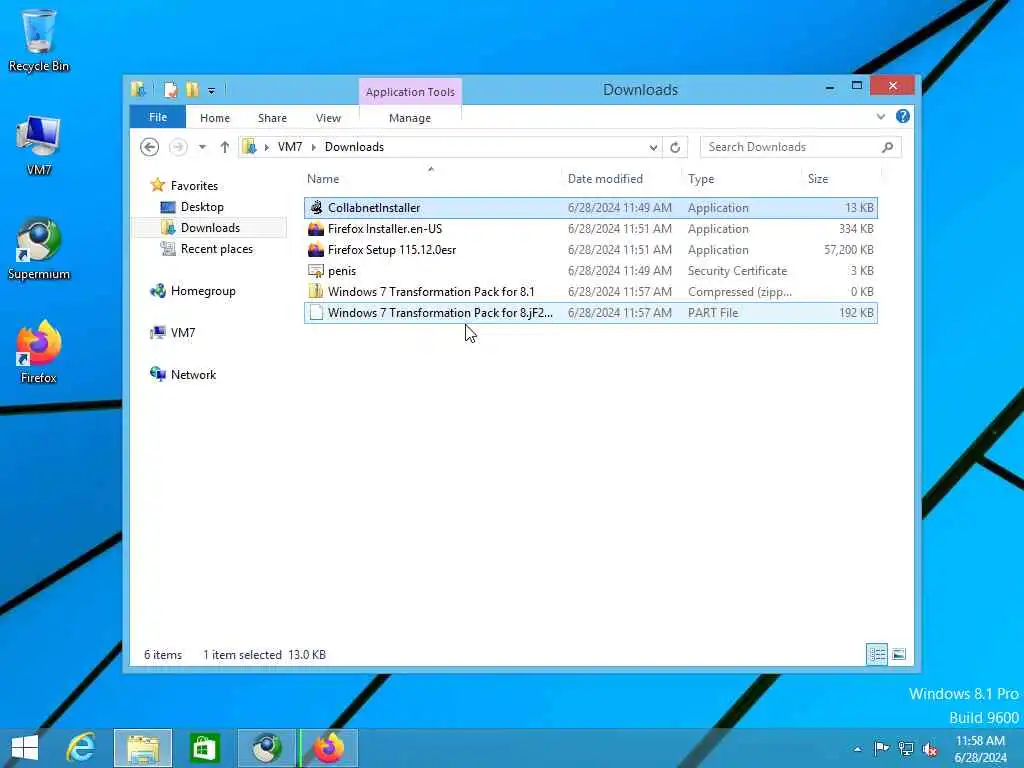Open the Action Center flag icon
The image size is (1024, 768).
point(881,748)
